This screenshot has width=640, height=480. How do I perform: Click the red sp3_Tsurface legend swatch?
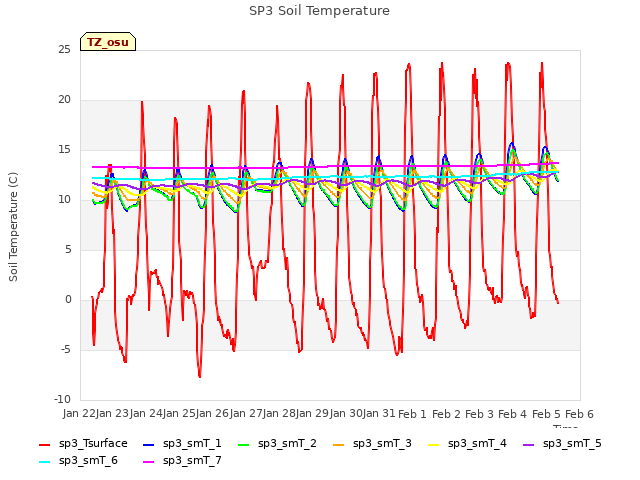pyautogui.click(x=44, y=444)
